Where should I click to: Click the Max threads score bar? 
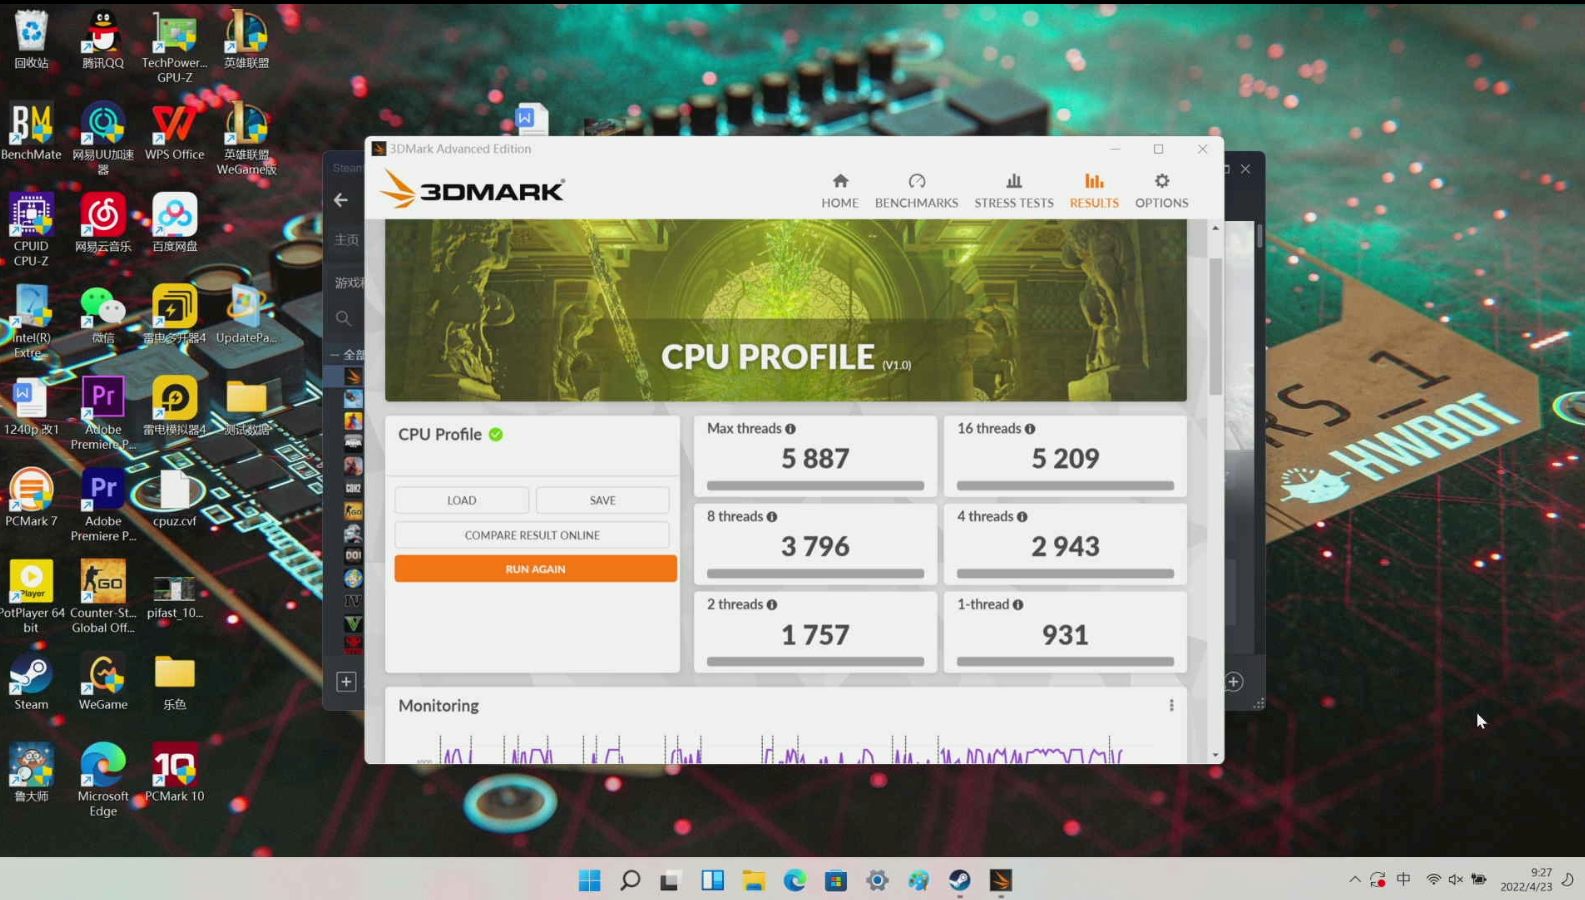(815, 486)
